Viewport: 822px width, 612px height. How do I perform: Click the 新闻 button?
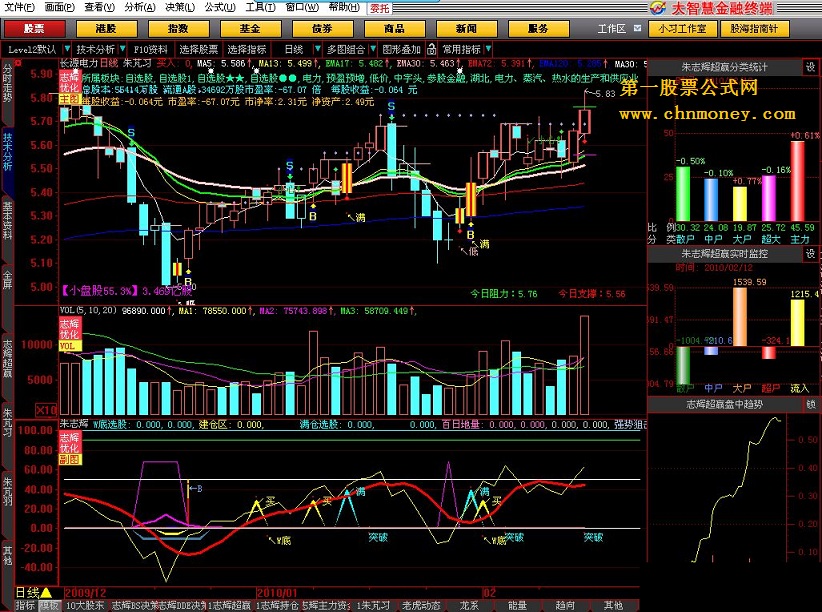tap(466, 28)
